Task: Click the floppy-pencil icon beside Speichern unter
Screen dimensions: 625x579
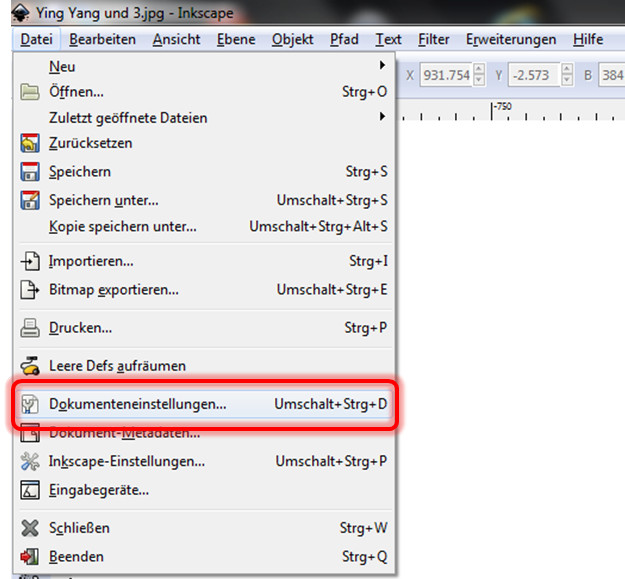Action: [30, 200]
